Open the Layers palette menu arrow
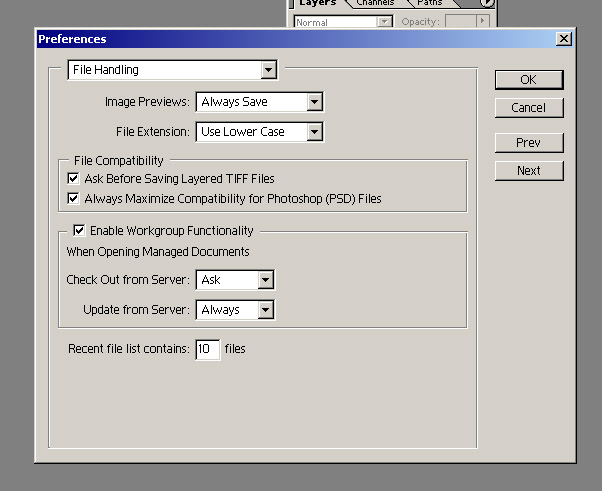The width and height of the screenshot is (602, 491). (x=487, y=3)
